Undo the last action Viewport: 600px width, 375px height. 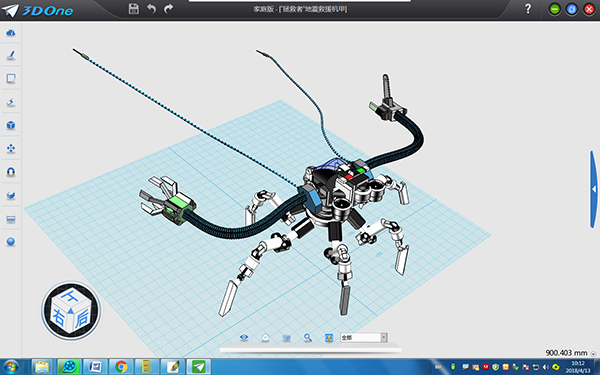pos(151,8)
